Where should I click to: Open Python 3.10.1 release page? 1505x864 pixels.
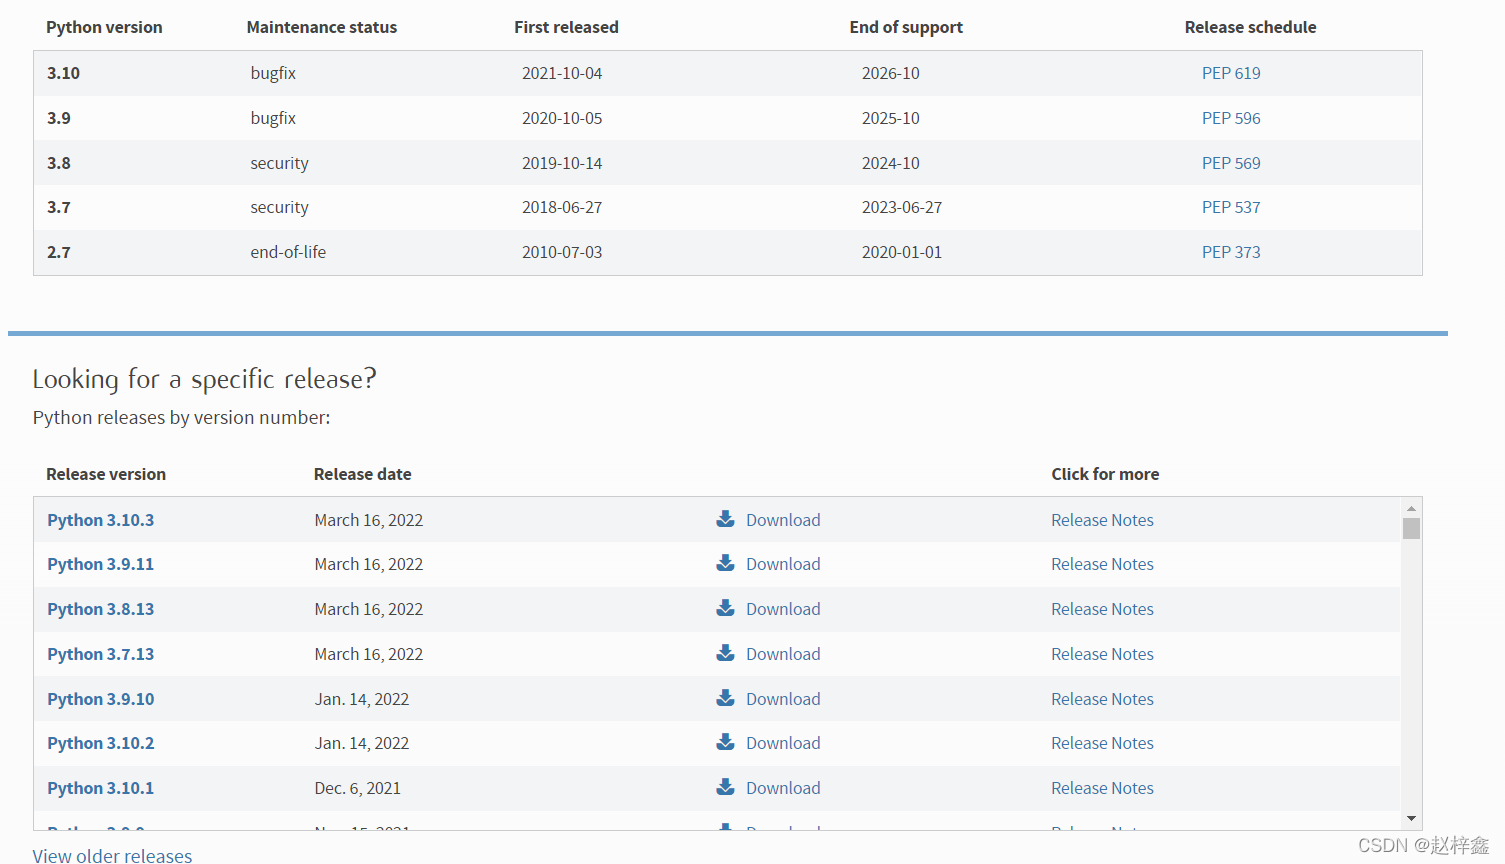pos(101,788)
